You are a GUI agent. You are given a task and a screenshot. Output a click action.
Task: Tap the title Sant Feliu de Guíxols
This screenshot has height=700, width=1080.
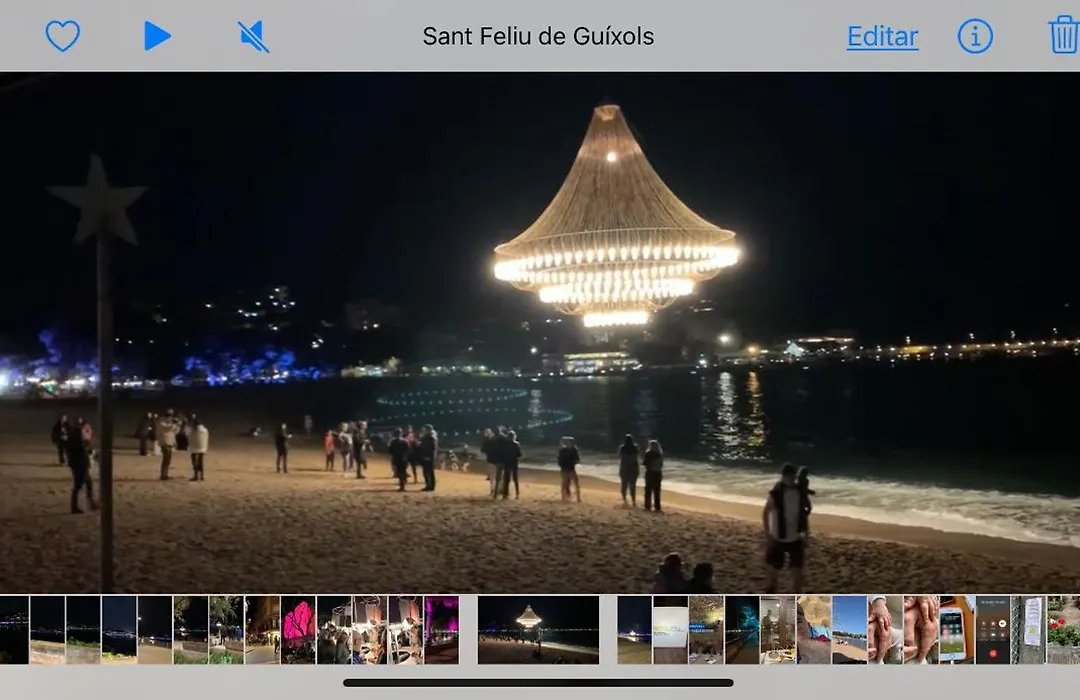coord(538,37)
